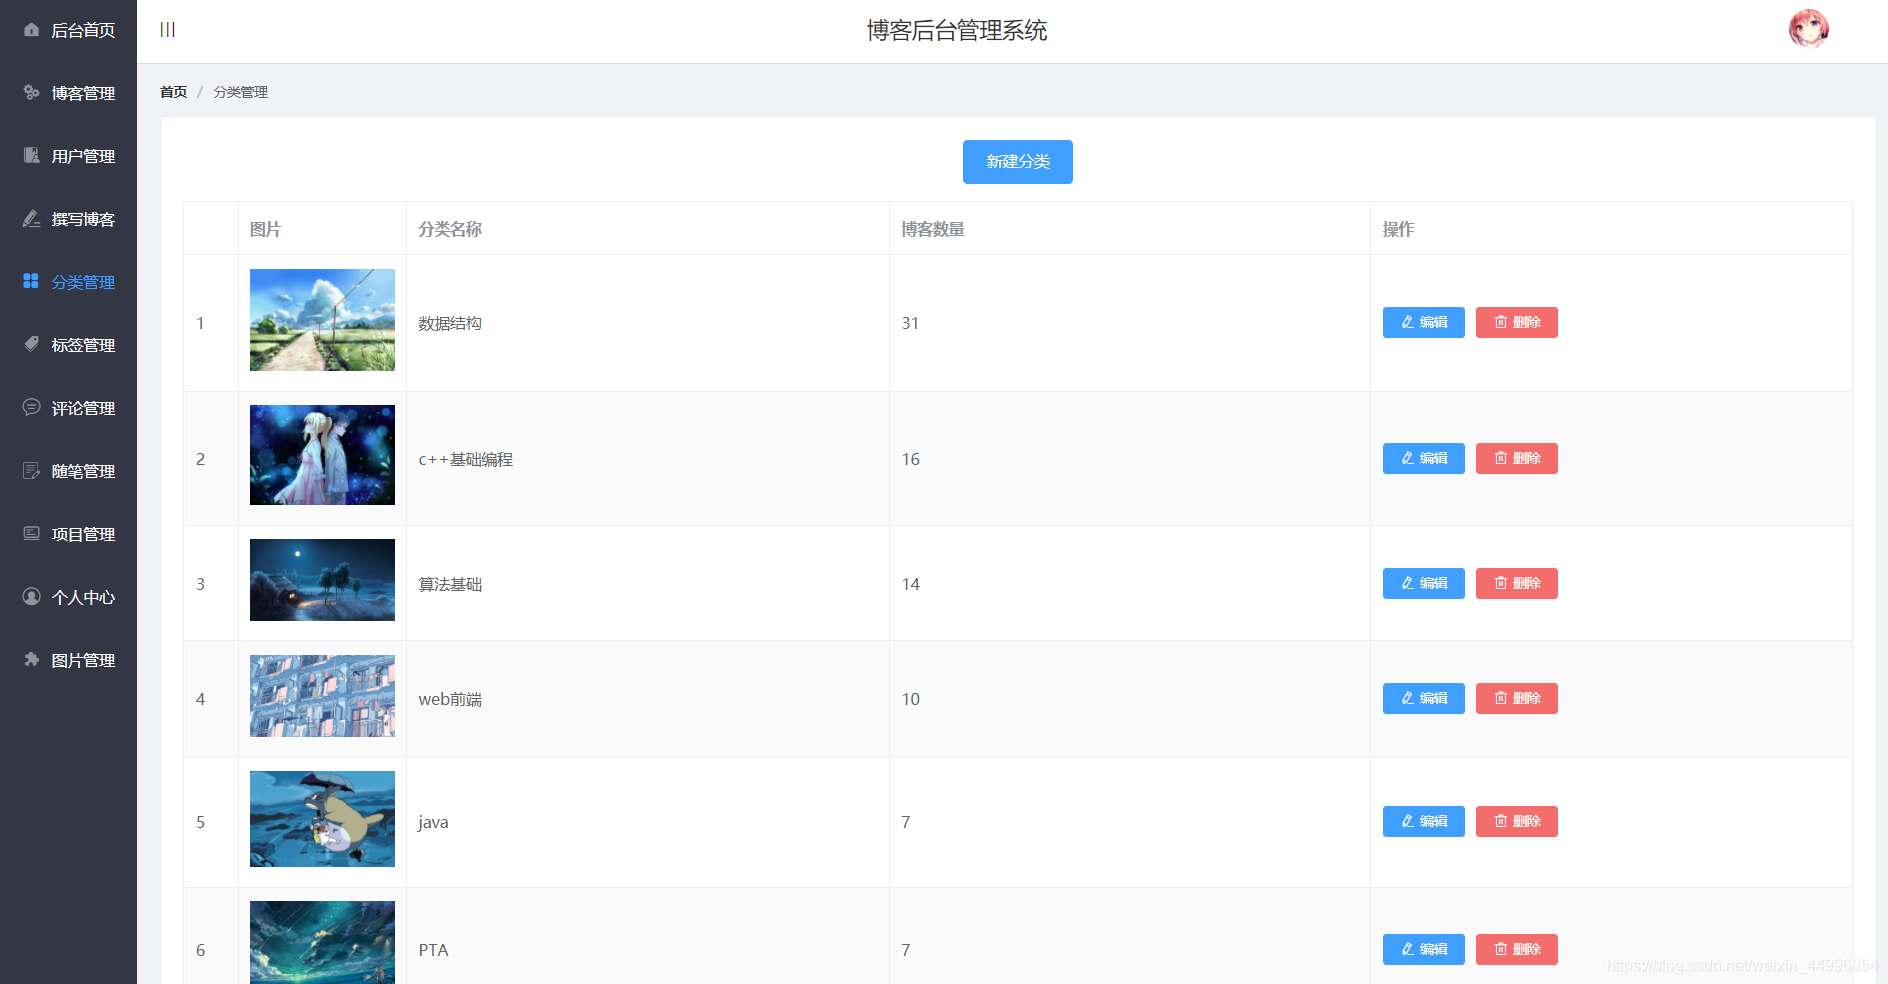Image resolution: width=1888 pixels, height=984 pixels.
Task: Open the c++基础编程 anime couple thumbnail
Action: coord(322,455)
